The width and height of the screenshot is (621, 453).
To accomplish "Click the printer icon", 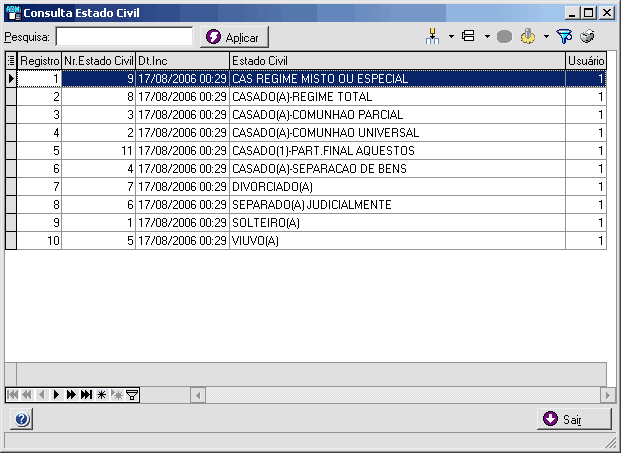I will pos(587,36).
